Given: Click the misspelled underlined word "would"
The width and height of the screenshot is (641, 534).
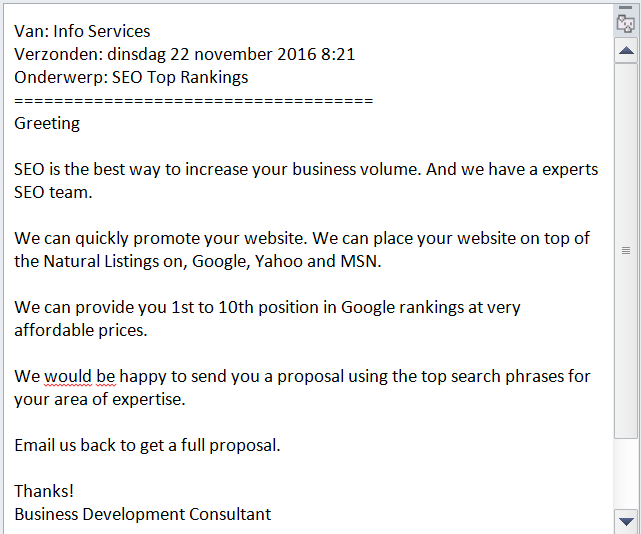Looking at the screenshot, I should 68,377.
